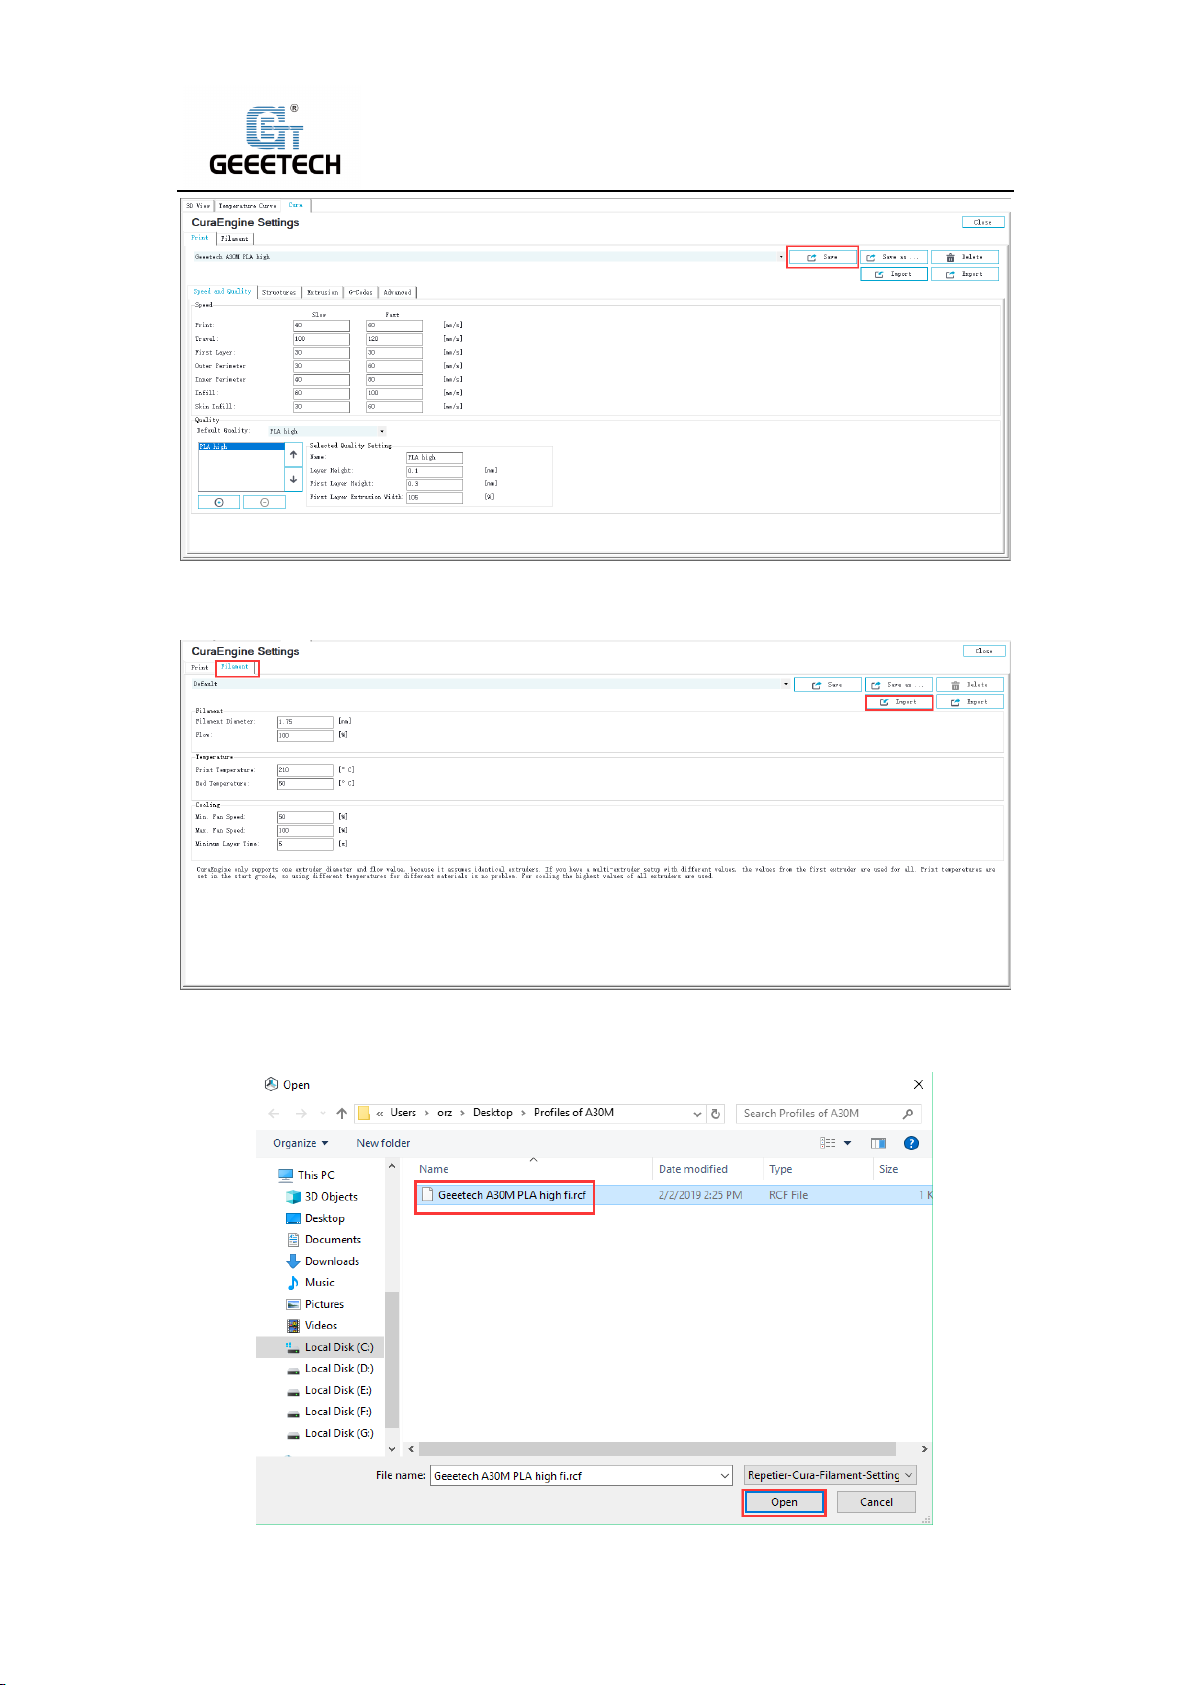Screen dimensions: 1192x1685
Task: Click the blue help question-mark icon
Action: [911, 1143]
